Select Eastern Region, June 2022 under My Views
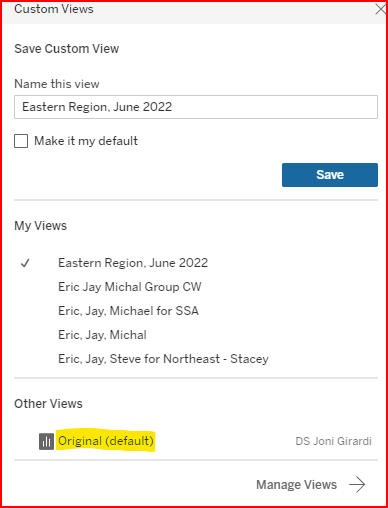This screenshot has width=388, height=508. [133, 263]
